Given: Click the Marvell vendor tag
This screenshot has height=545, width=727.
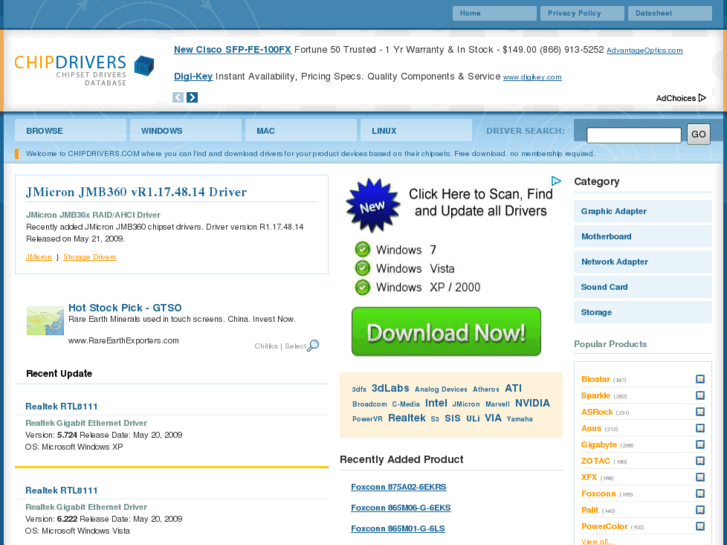Looking at the screenshot, I should coord(497,404).
